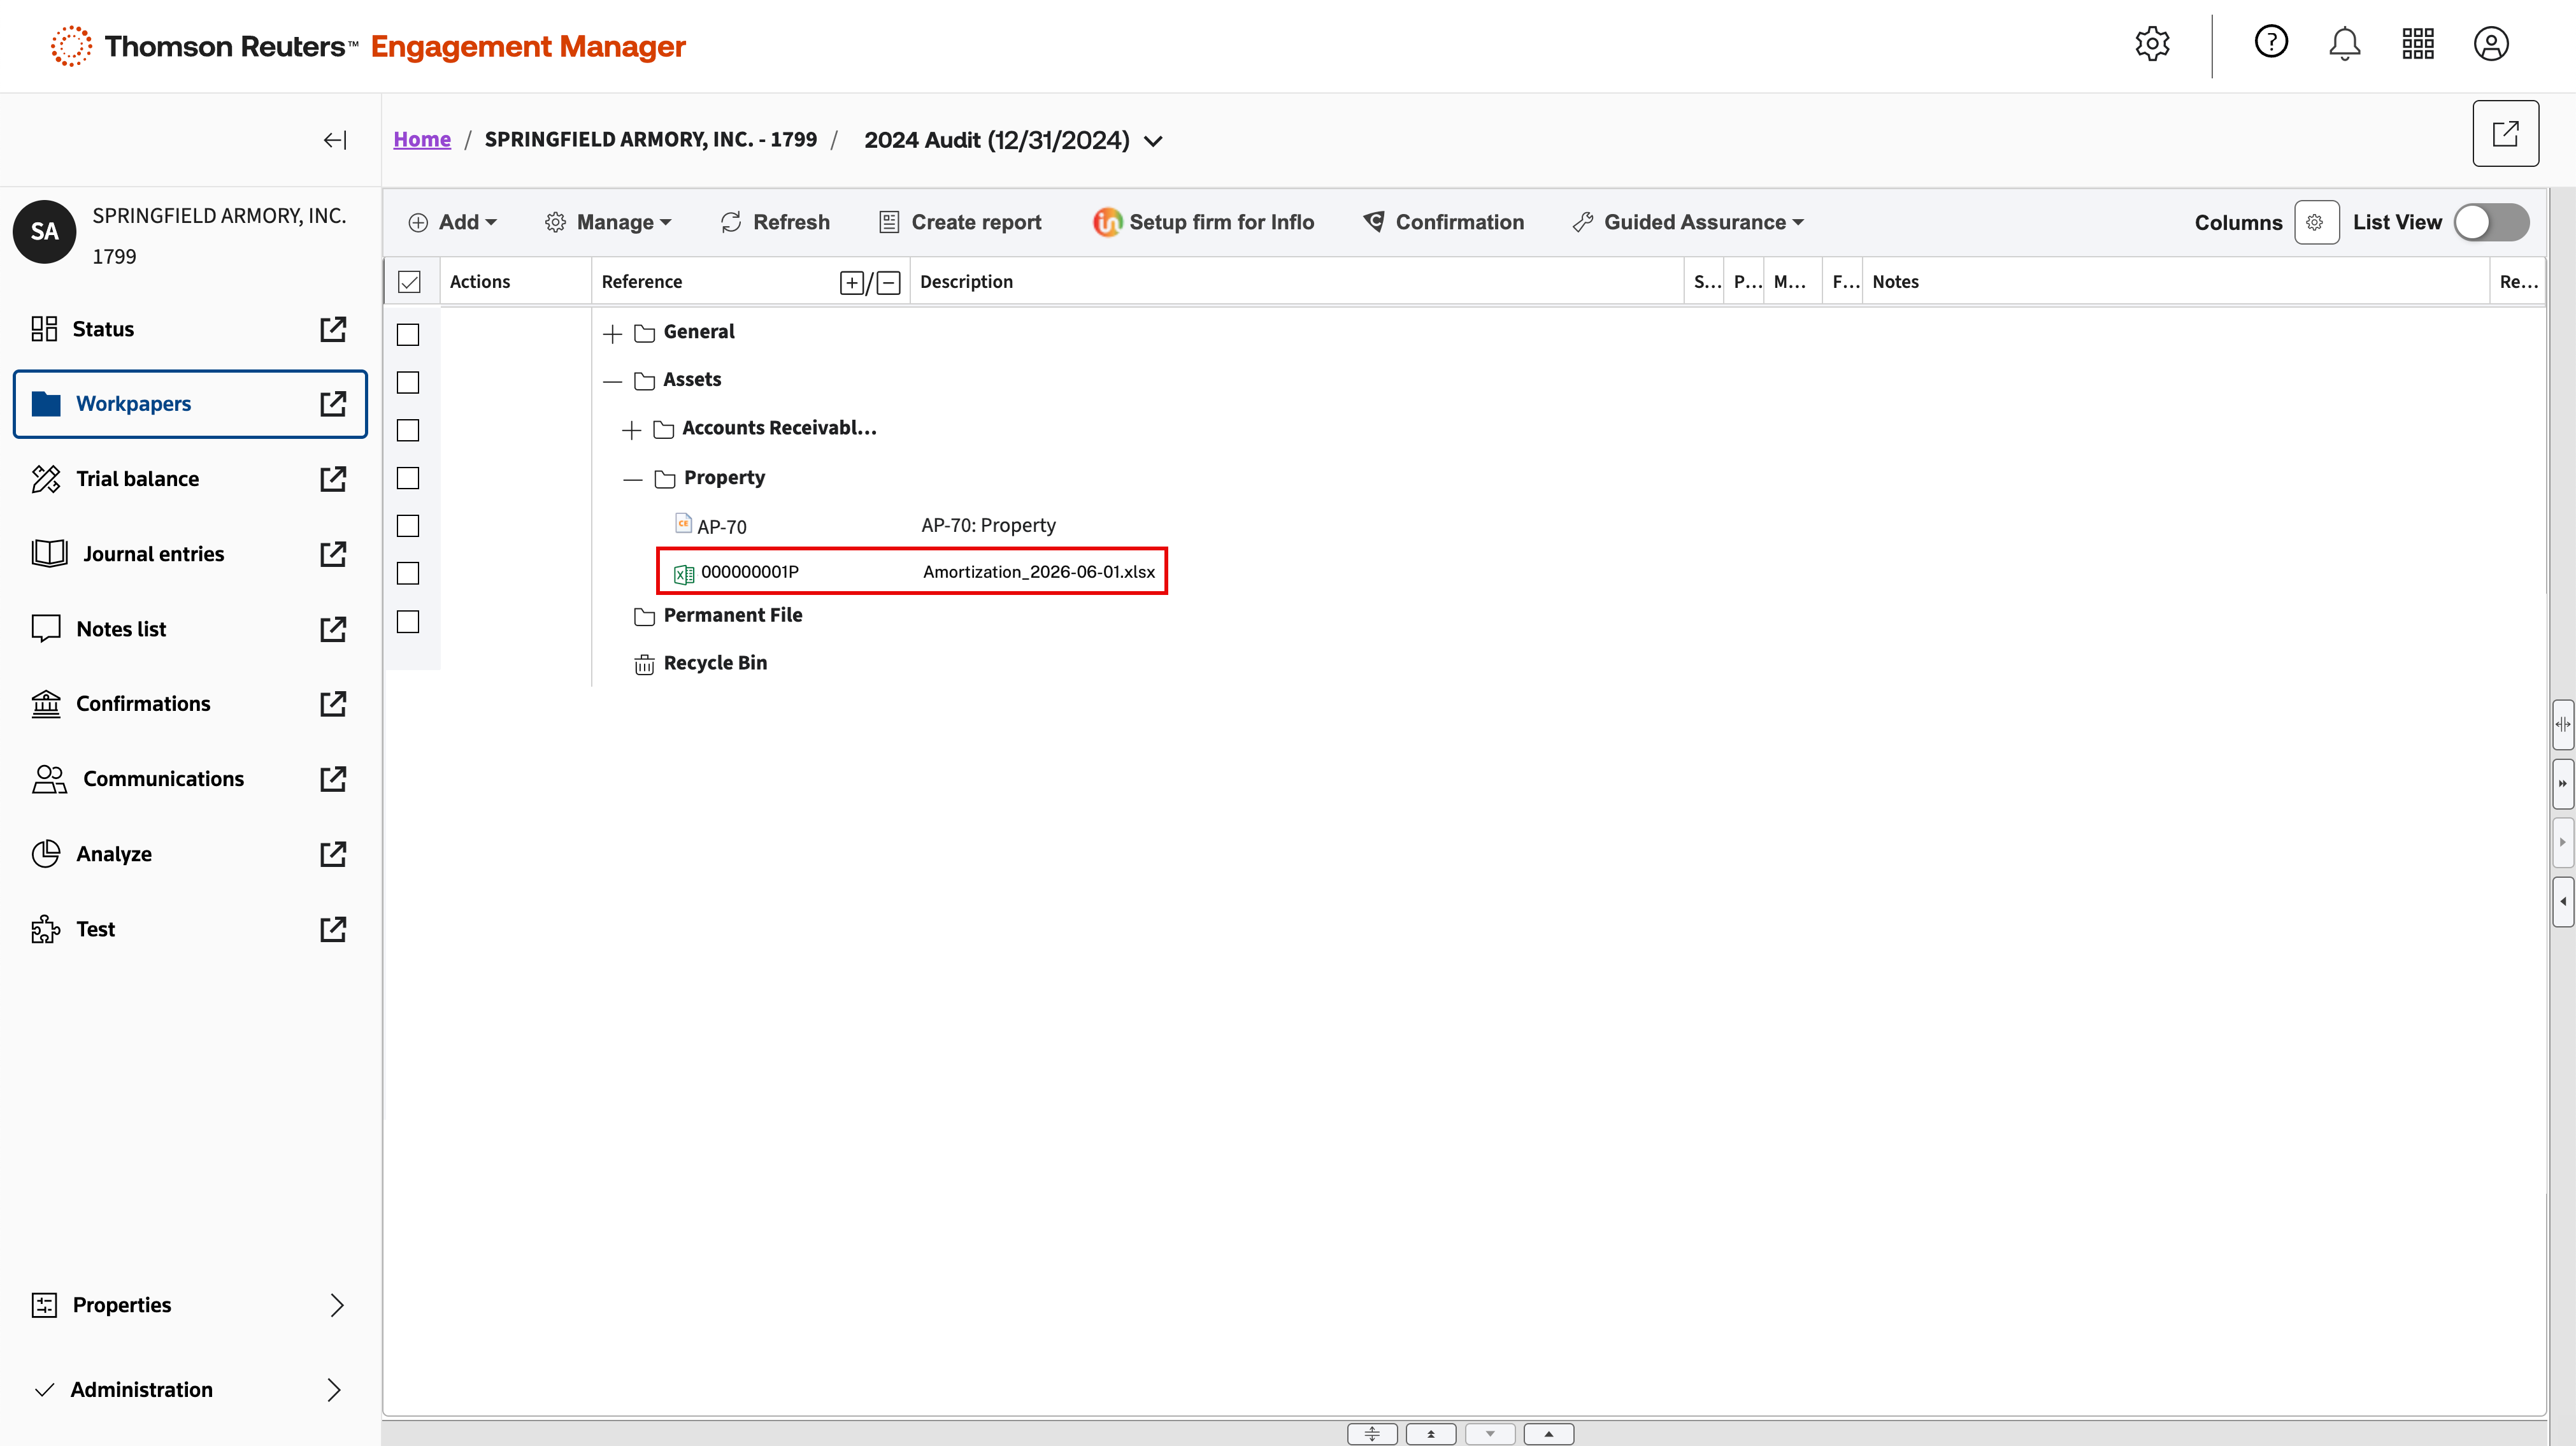
Task: Expand the General folder
Action: click(x=613, y=334)
